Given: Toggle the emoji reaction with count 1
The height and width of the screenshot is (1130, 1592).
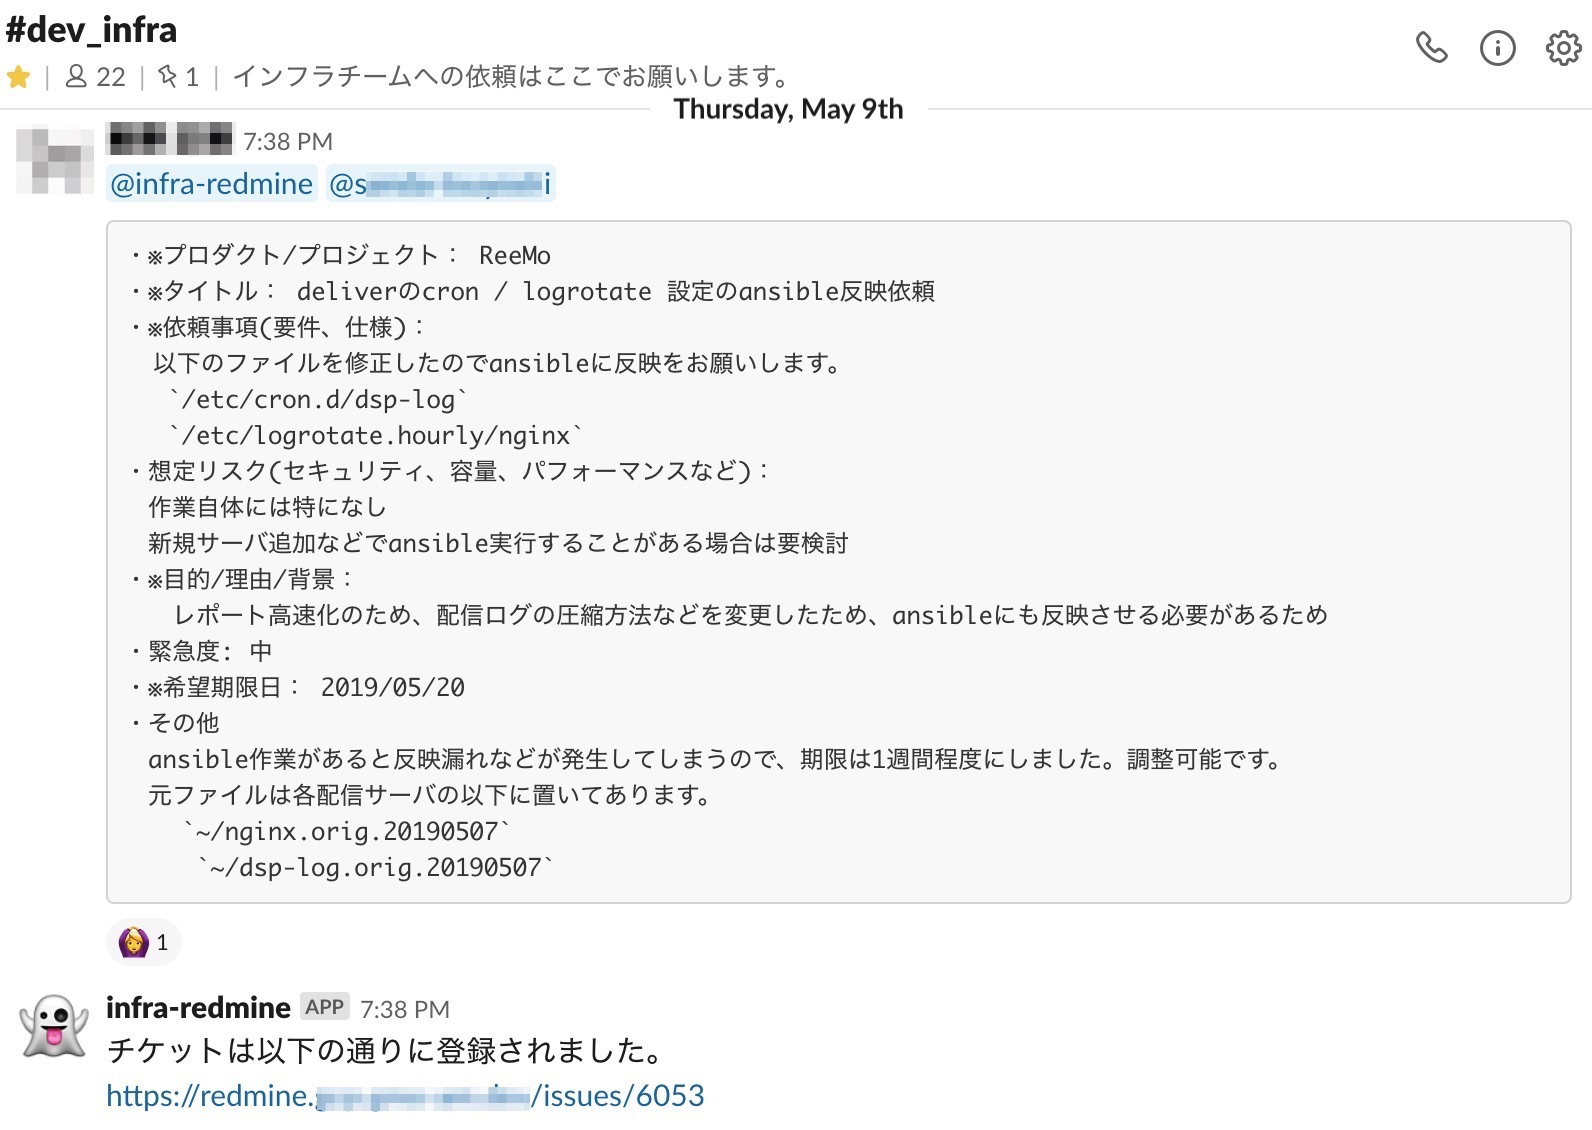Looking at the screenshot, I should (x=144, y=942).
